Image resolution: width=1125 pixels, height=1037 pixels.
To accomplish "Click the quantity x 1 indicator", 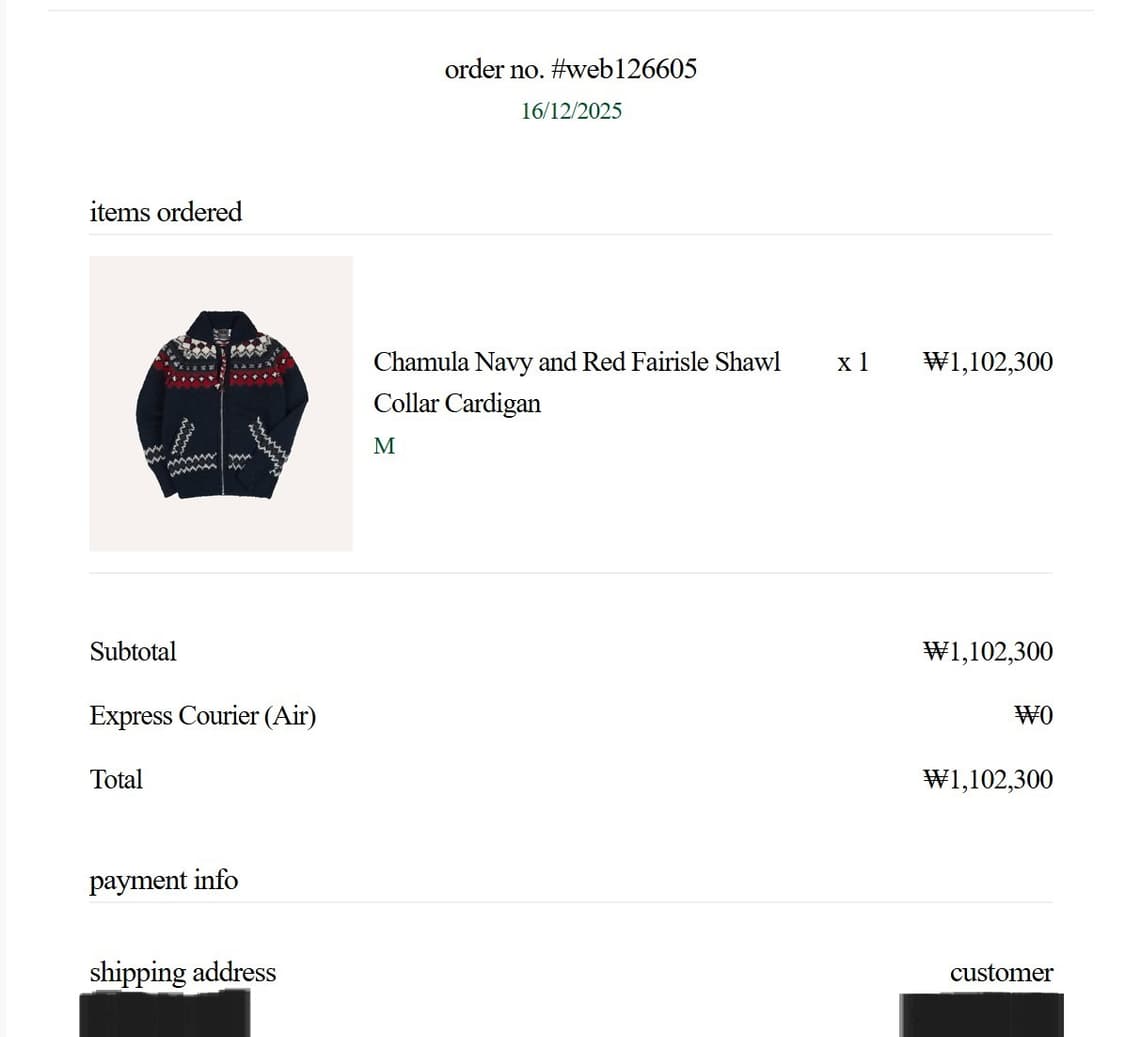I will coord(853,362).
